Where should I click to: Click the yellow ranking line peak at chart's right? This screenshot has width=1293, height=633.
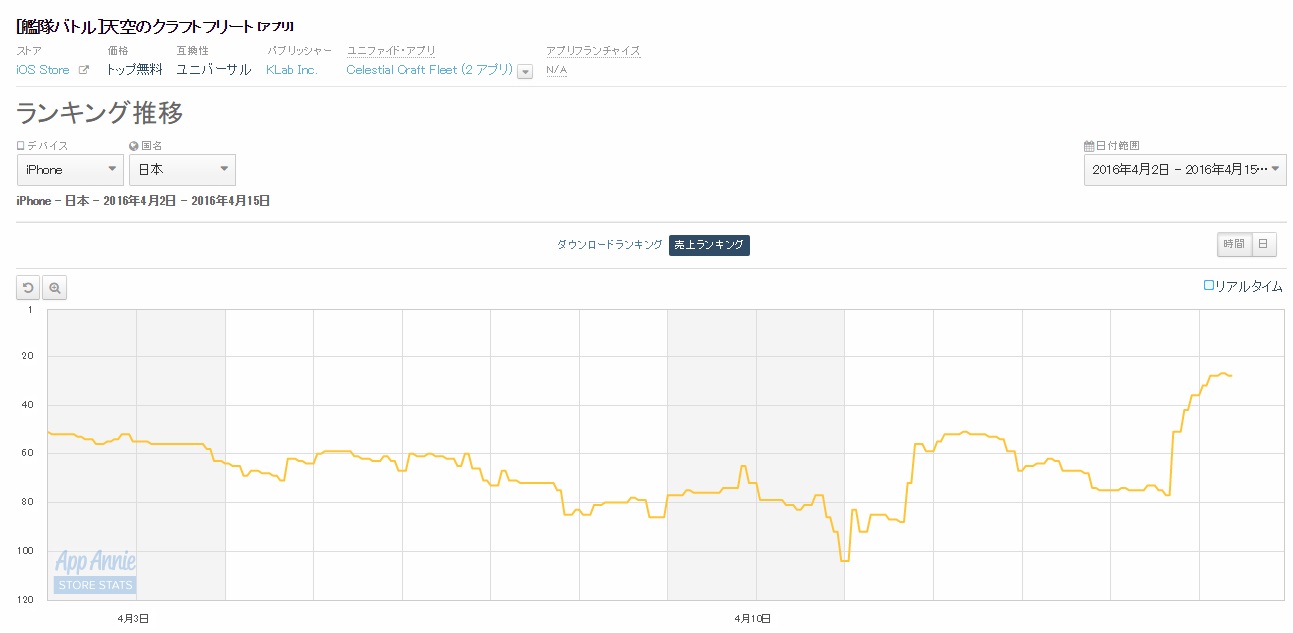tap(1224, 373)
